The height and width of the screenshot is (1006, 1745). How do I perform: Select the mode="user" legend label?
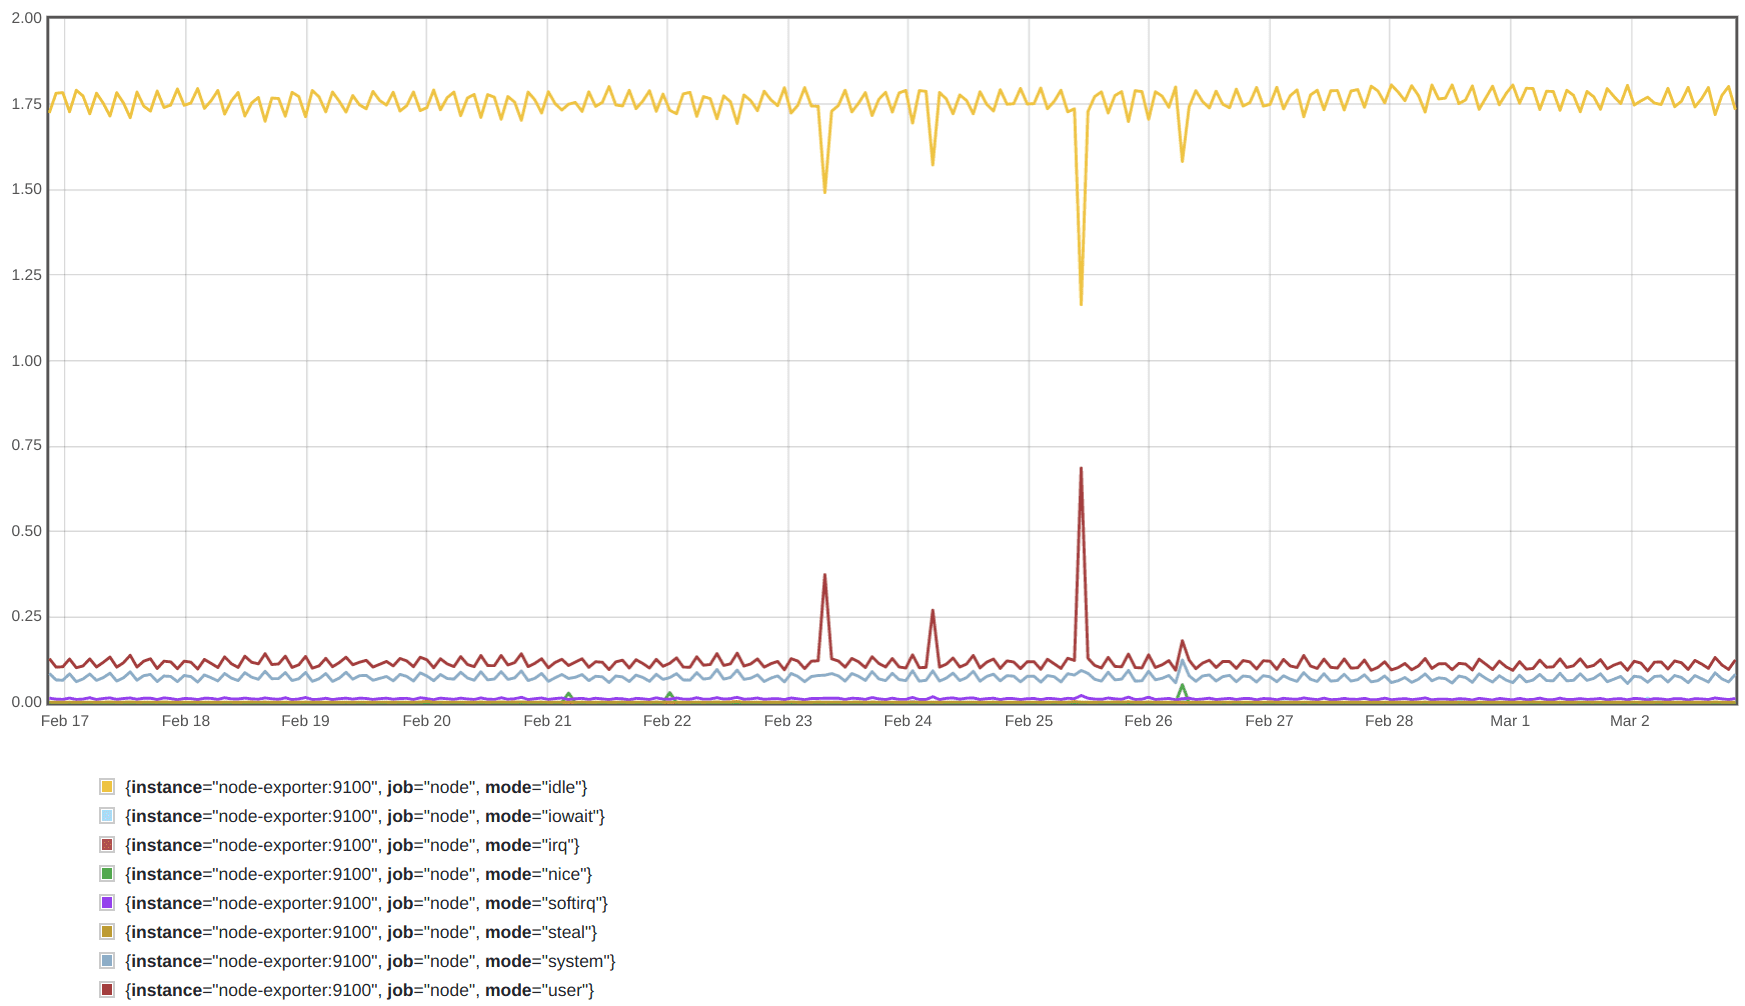pos(360,991)
